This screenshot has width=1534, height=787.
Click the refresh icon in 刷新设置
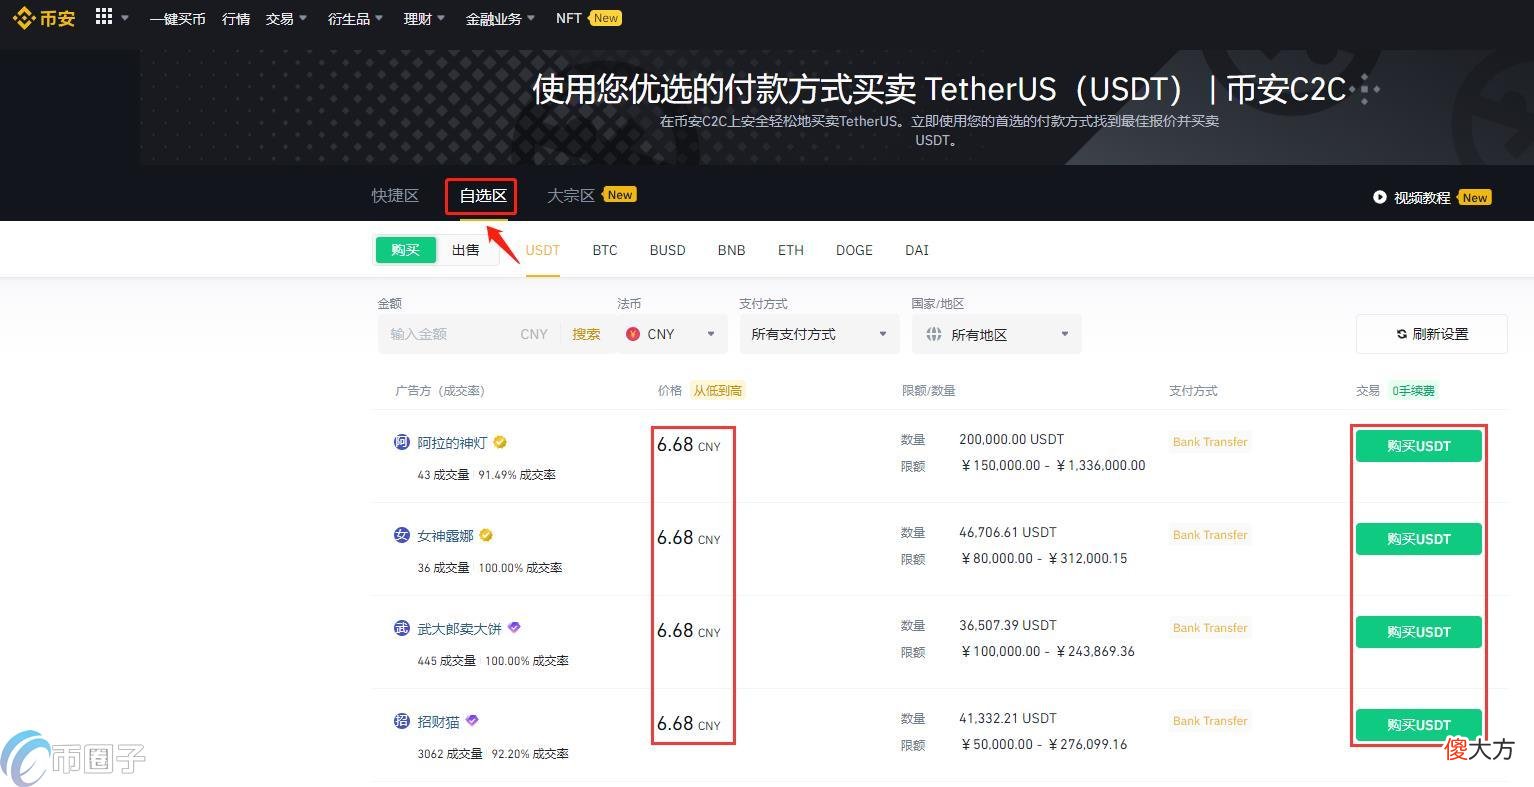(x=1402, y=334)
